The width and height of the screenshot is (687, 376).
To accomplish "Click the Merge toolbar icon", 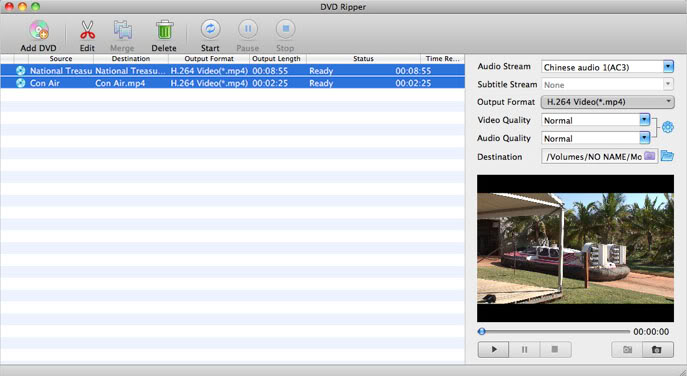I will pos(123,30).
